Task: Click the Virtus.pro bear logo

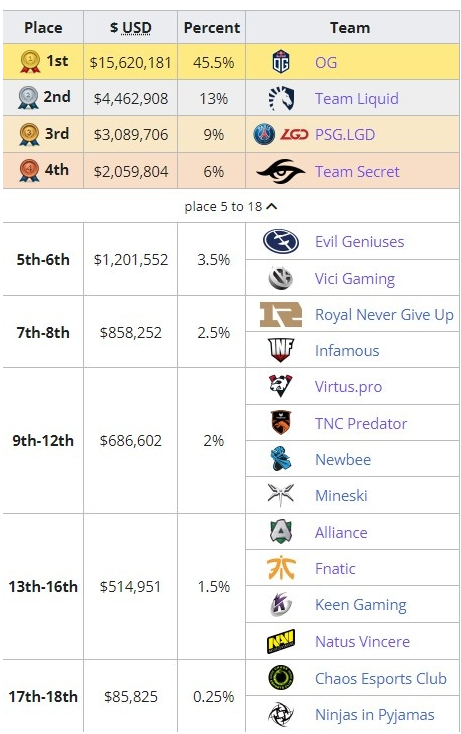Action: coord(281,386)
